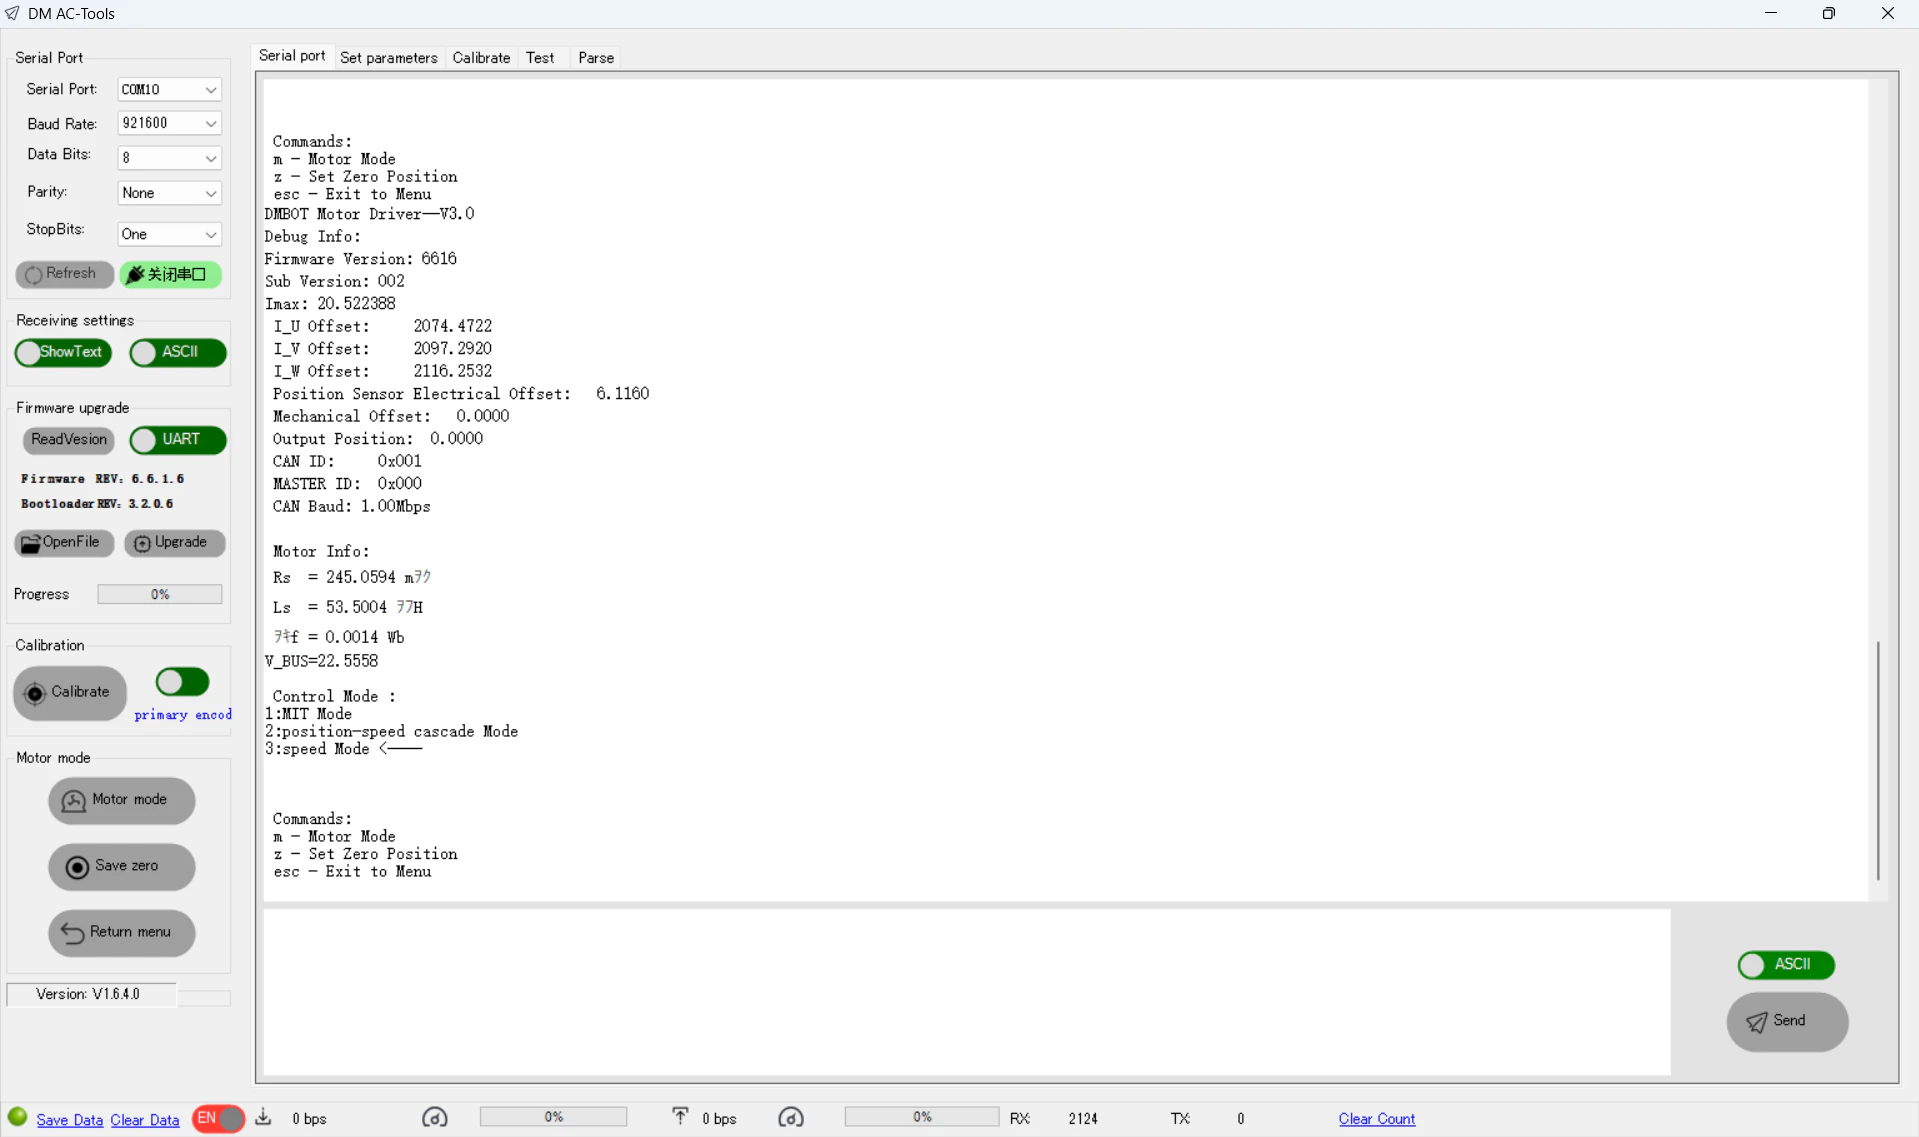Viewport: 1919px width, 1137px height.
Task: Click the Motor mode button
Action: pyautogui.click(x=122, y=800)
